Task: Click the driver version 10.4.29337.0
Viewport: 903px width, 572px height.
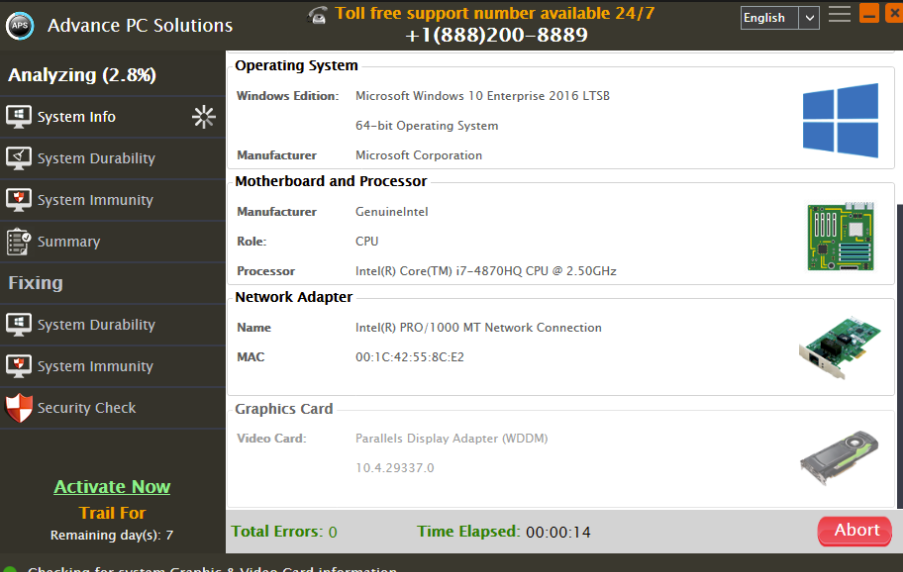Action: click(x=394, y=468)
